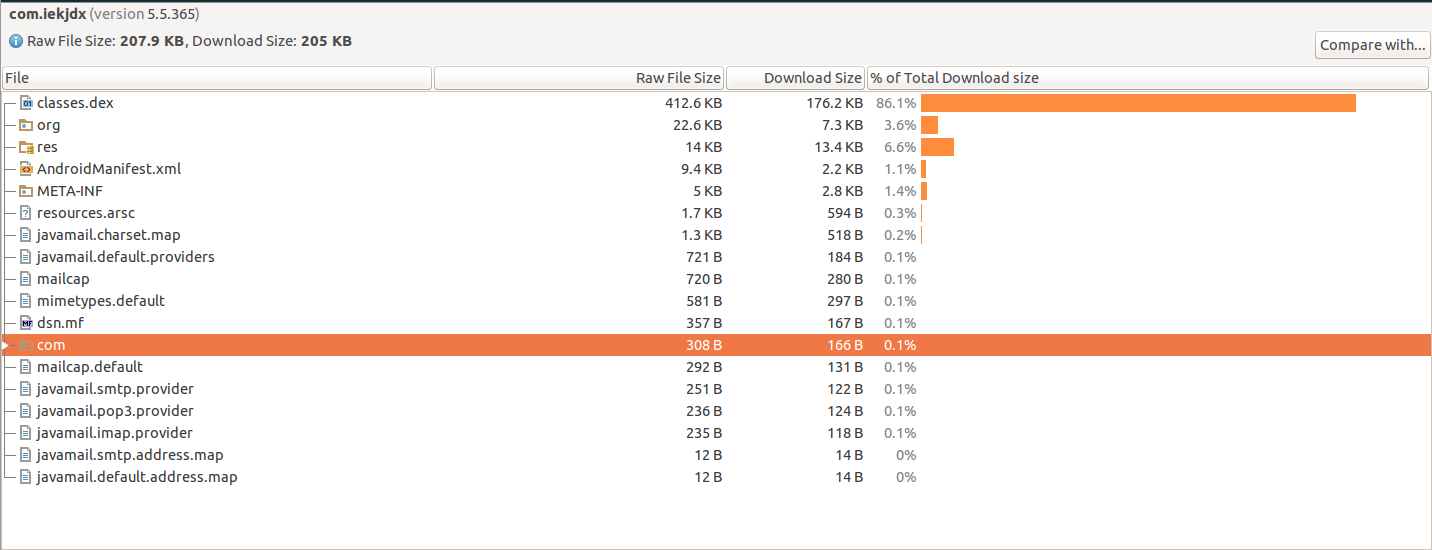Click the 124 B download size cell
The image size is (1432, 550).
click(x=844, y=411)
